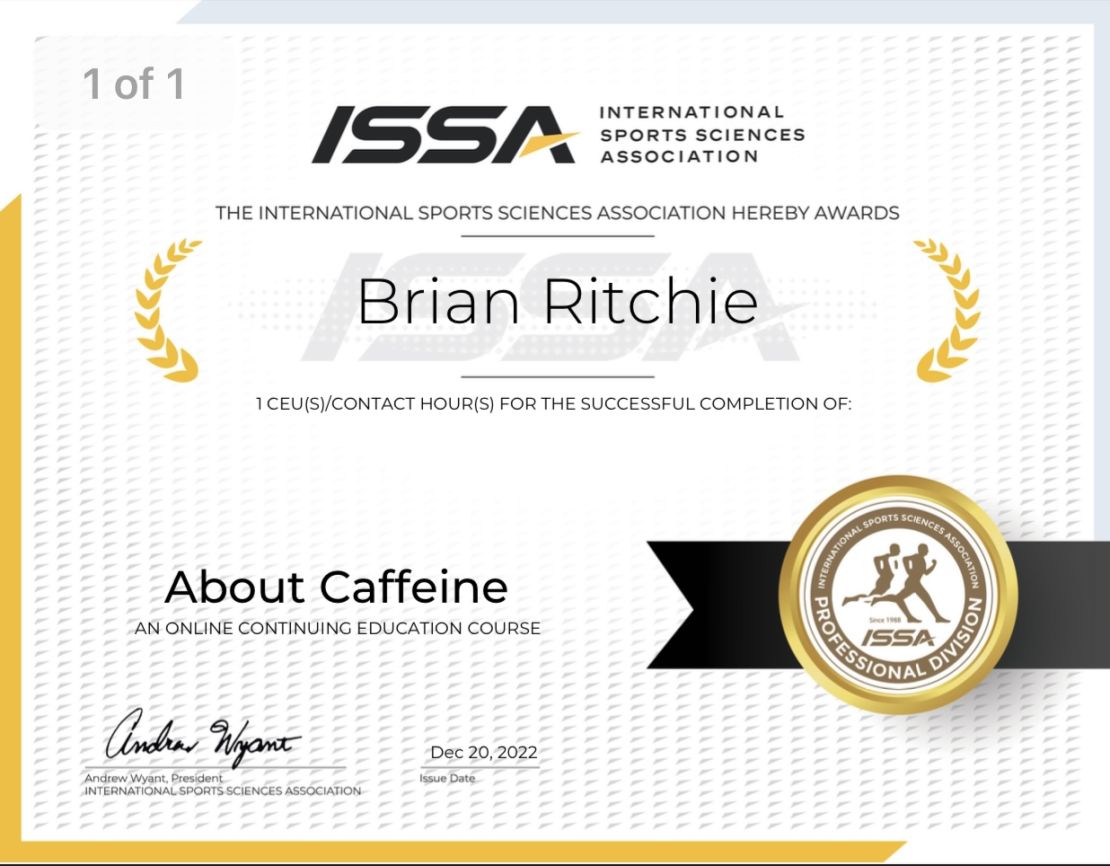This screenshot has height=866, width=1110.
Task: Click the association name below the signature
Action: pos(223,790)
